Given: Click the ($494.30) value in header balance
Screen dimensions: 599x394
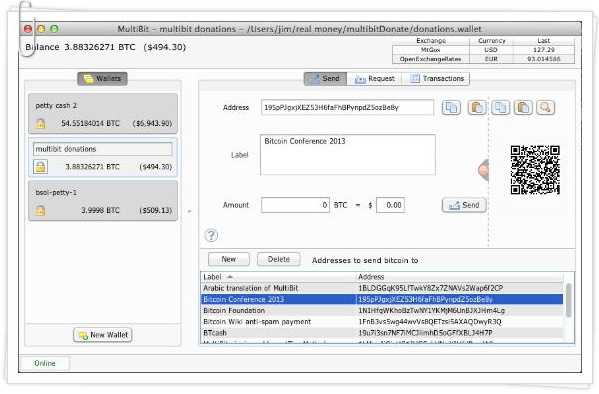Looking at the screenshot, I should 165,47.
